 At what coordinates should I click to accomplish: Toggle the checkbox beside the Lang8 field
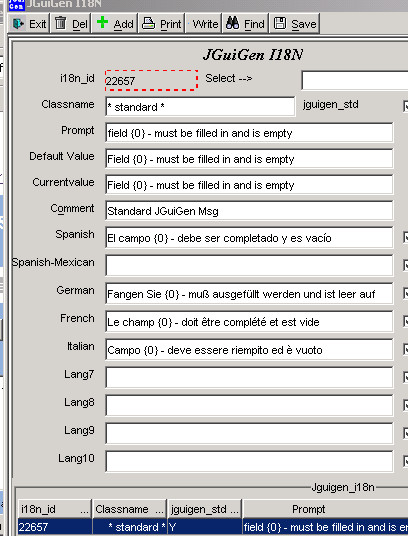coord(406,405)
